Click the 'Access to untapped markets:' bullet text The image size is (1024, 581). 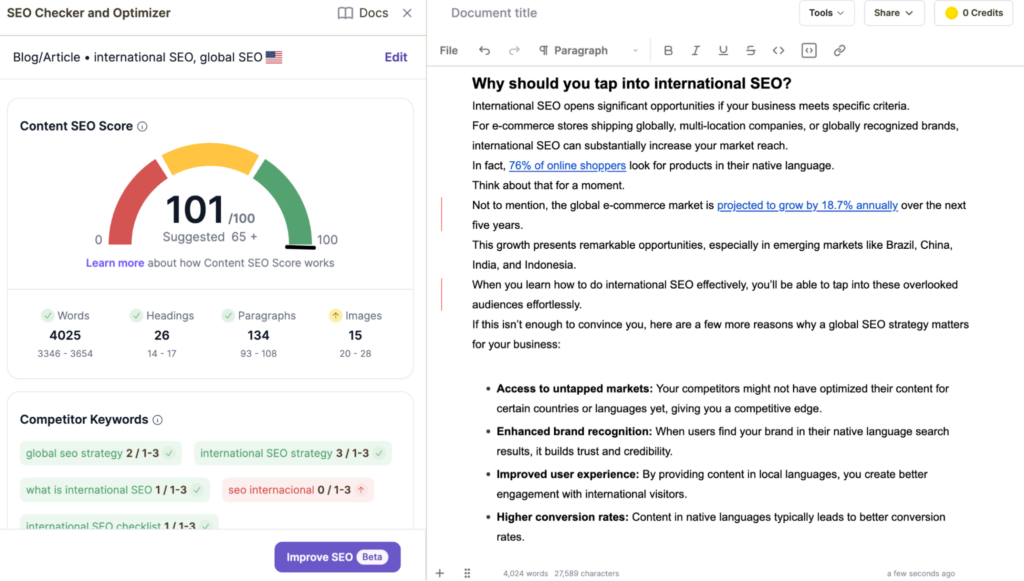click(574, 389)
